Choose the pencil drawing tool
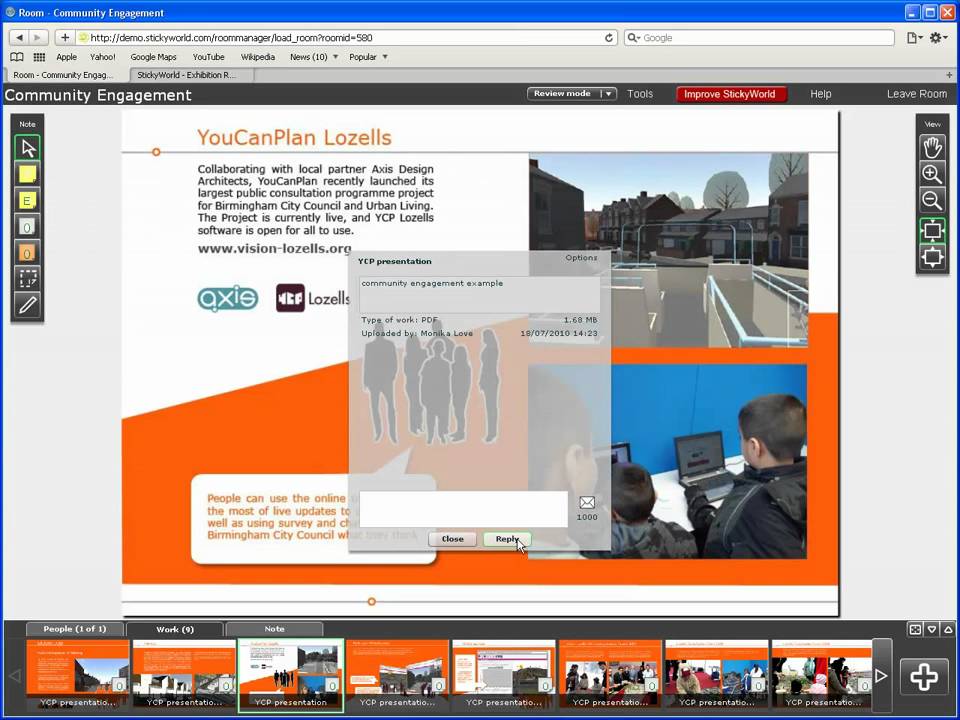The height and width of the screenshot is (720, 960). 28,305
